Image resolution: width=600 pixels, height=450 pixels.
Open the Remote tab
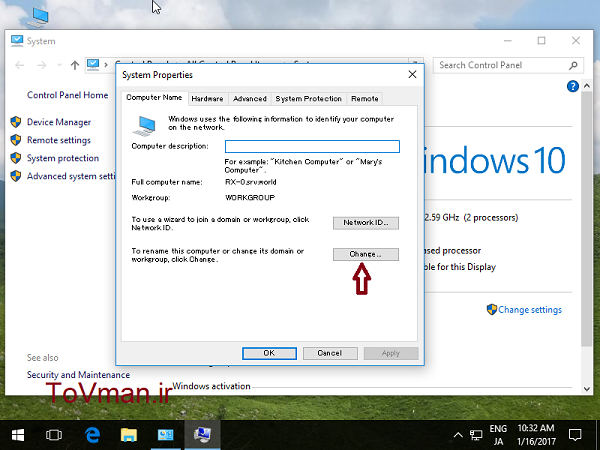coord(364,99)
